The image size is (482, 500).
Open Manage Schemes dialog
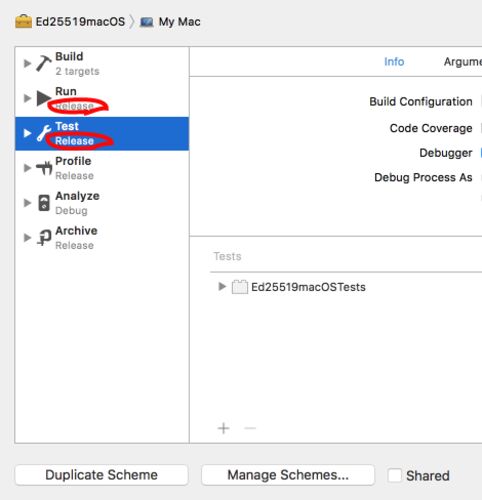(288, 475)
